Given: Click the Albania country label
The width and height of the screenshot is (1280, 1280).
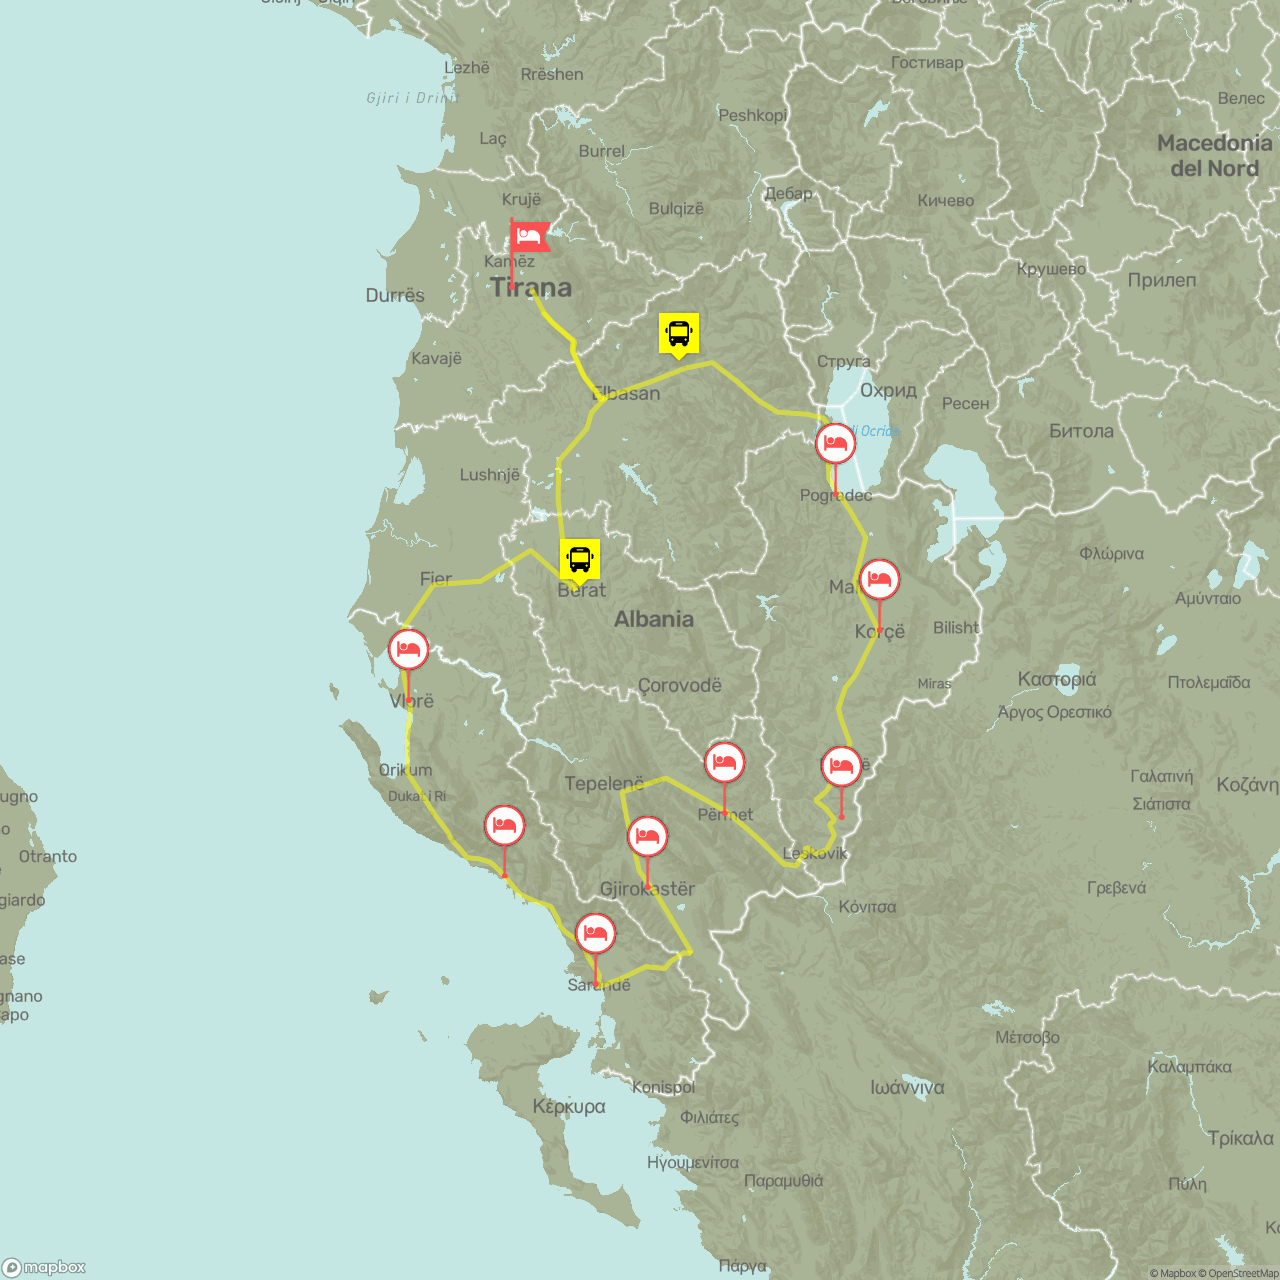Looking at the screenshot, I should tap(654, 619).
